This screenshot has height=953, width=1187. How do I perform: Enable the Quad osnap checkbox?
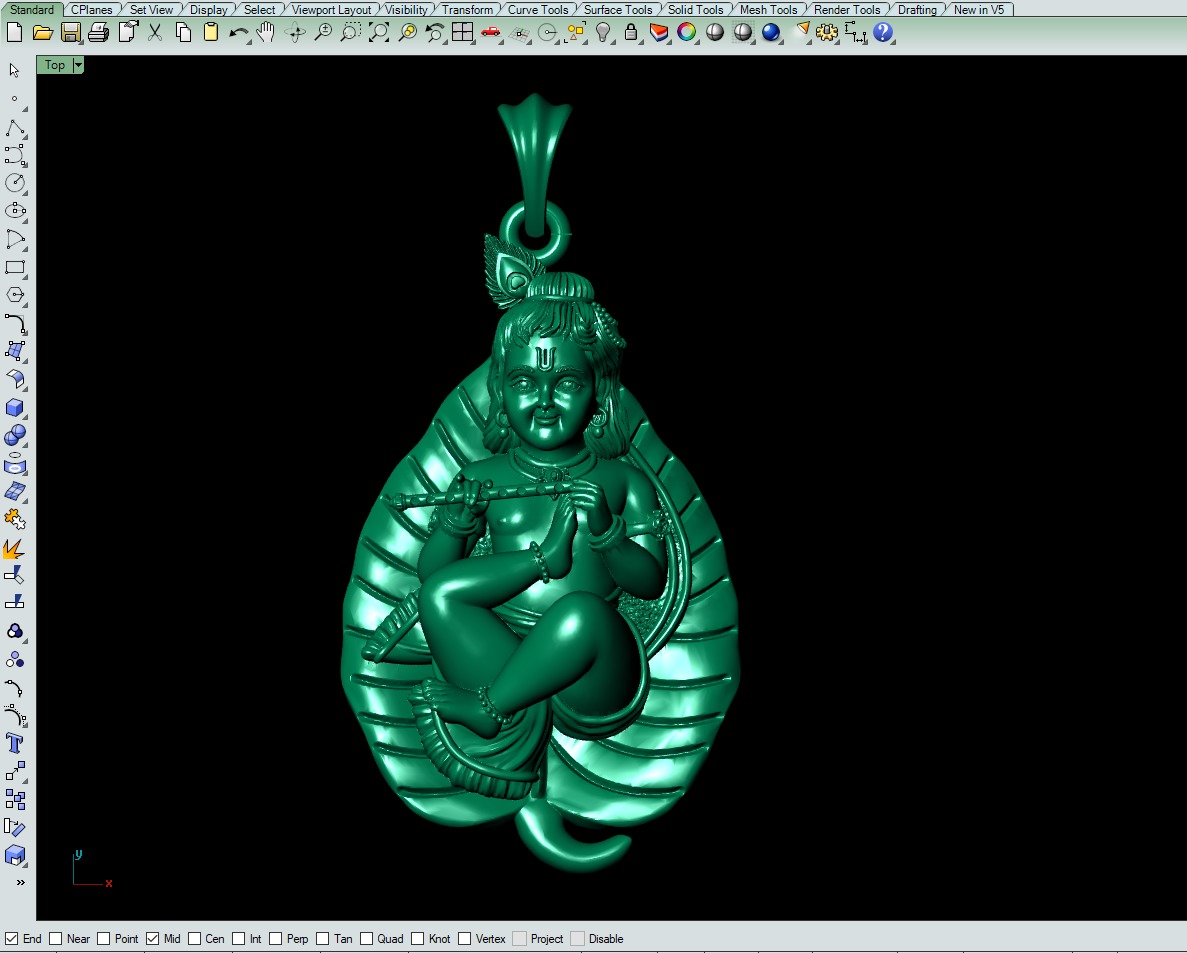[x=366, y=939]
